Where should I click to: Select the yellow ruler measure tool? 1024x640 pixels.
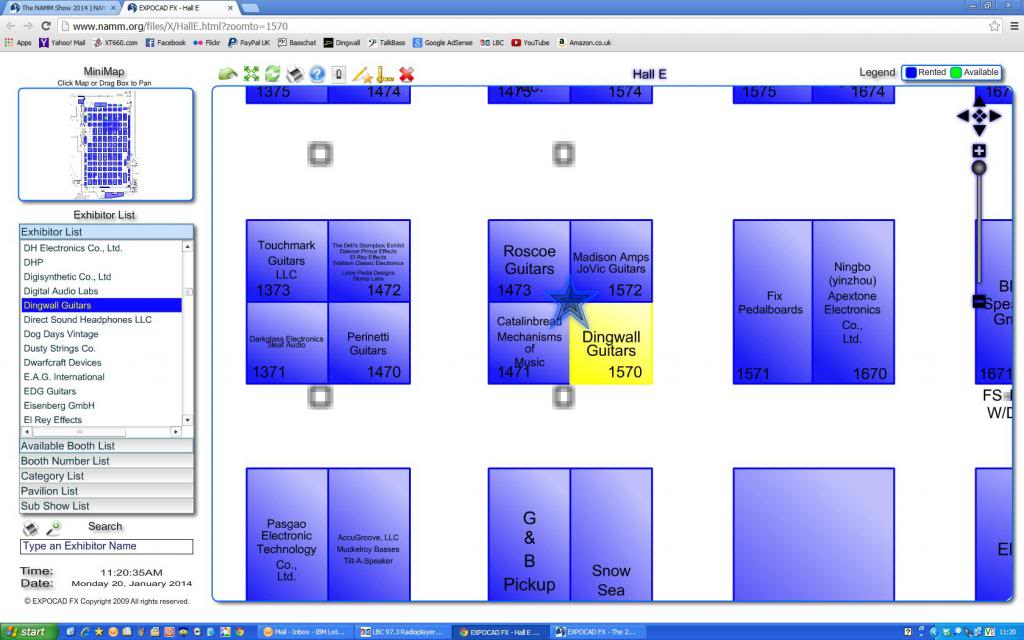click(385, 74)
